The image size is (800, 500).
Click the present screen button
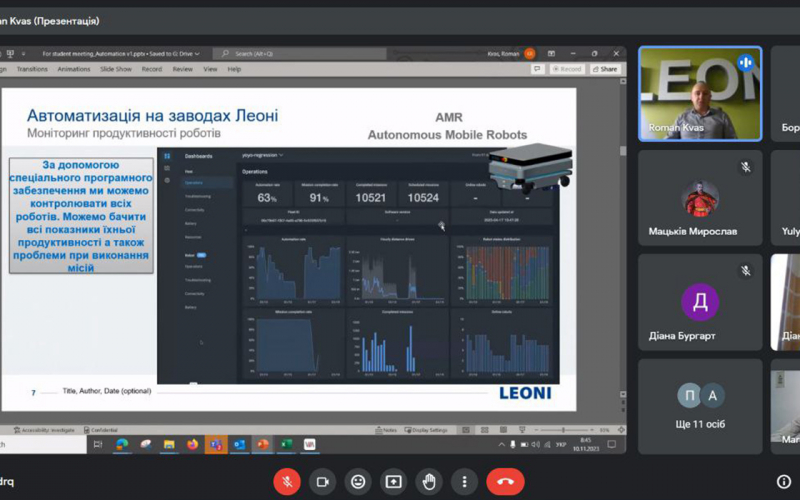coord(393,482)
